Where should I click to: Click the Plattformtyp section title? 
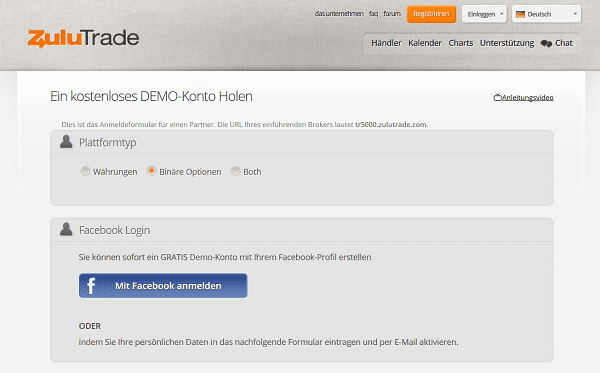[108, 142]
